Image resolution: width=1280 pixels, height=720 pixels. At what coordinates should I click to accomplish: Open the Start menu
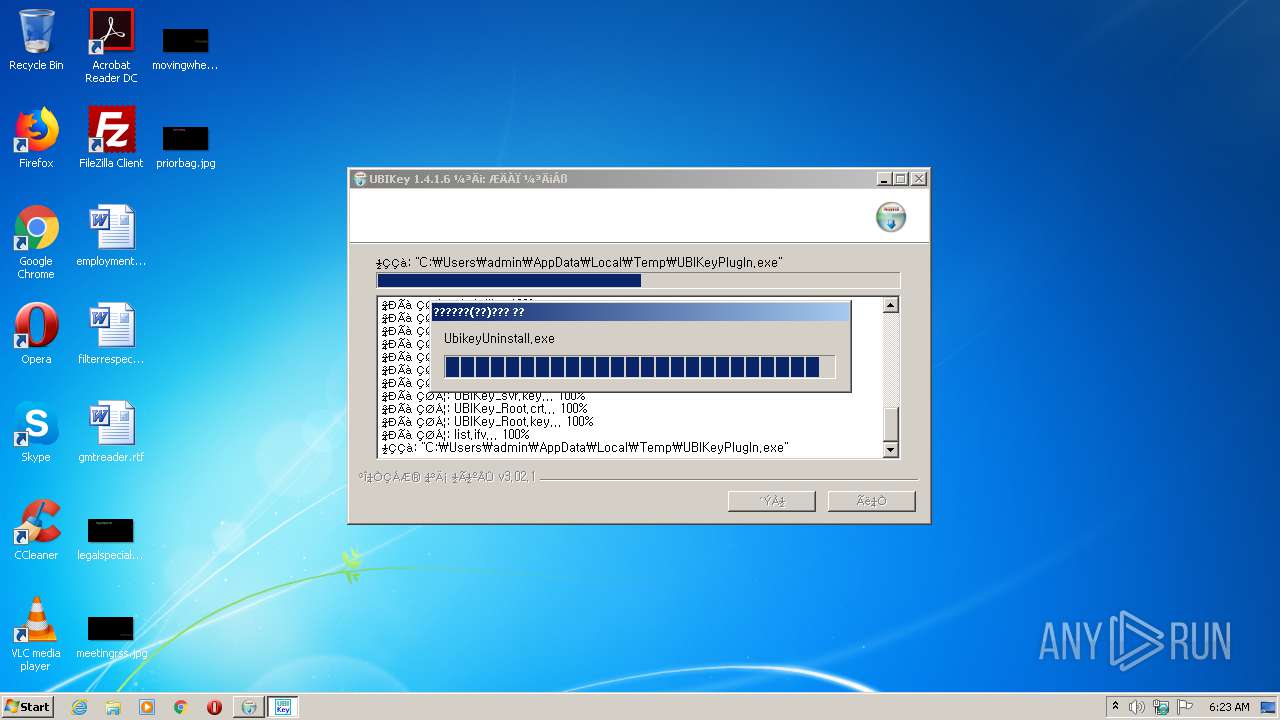tap(28, 707)
